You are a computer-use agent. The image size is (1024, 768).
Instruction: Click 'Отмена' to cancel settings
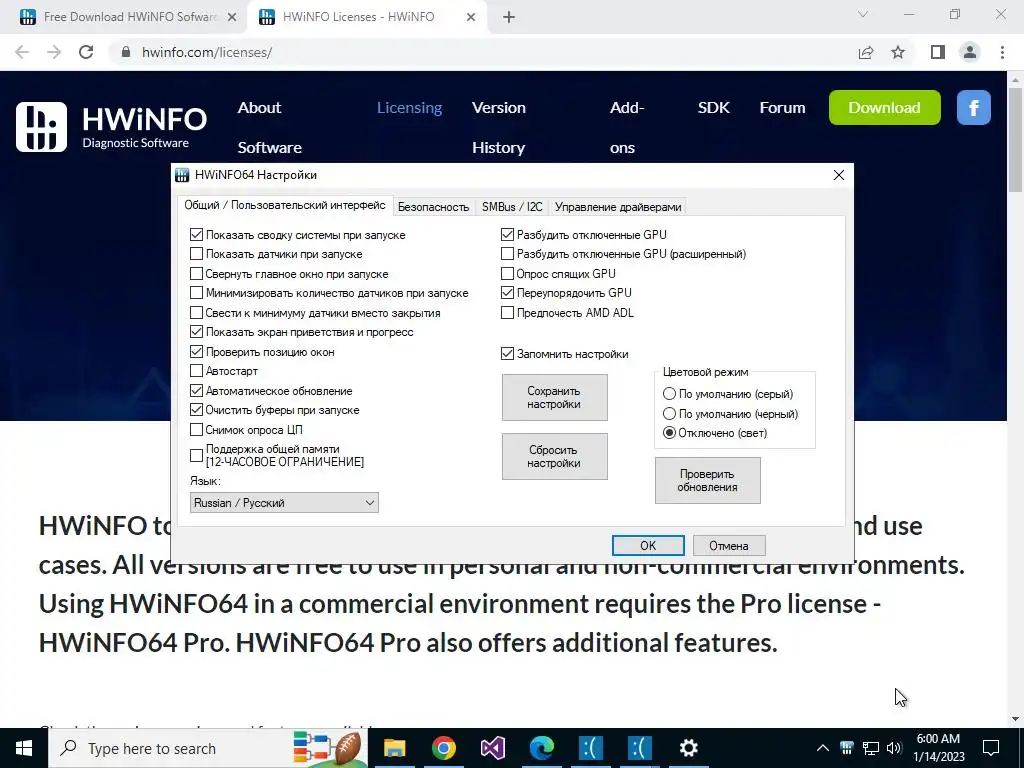click(729, 545)
